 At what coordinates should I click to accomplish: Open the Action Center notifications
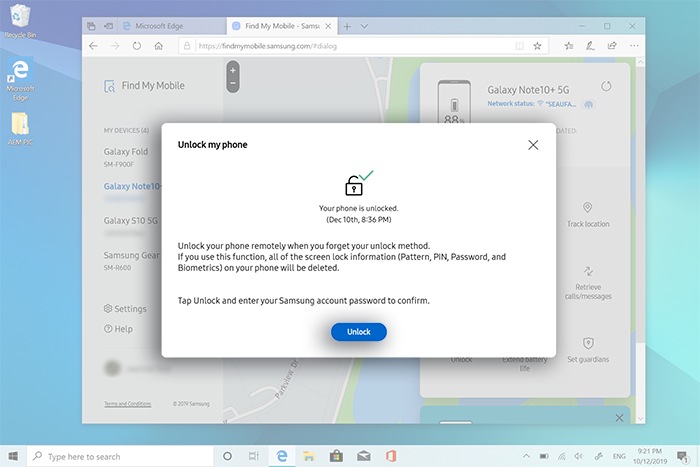(682, 456)
